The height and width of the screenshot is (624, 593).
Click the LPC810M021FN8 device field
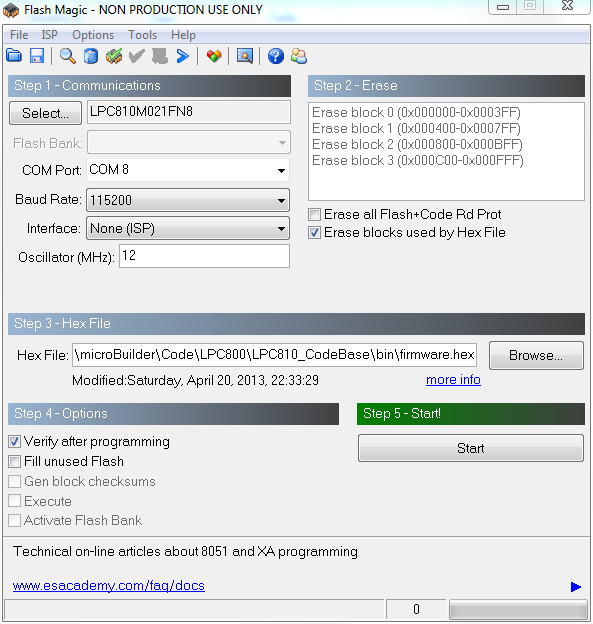189,112
